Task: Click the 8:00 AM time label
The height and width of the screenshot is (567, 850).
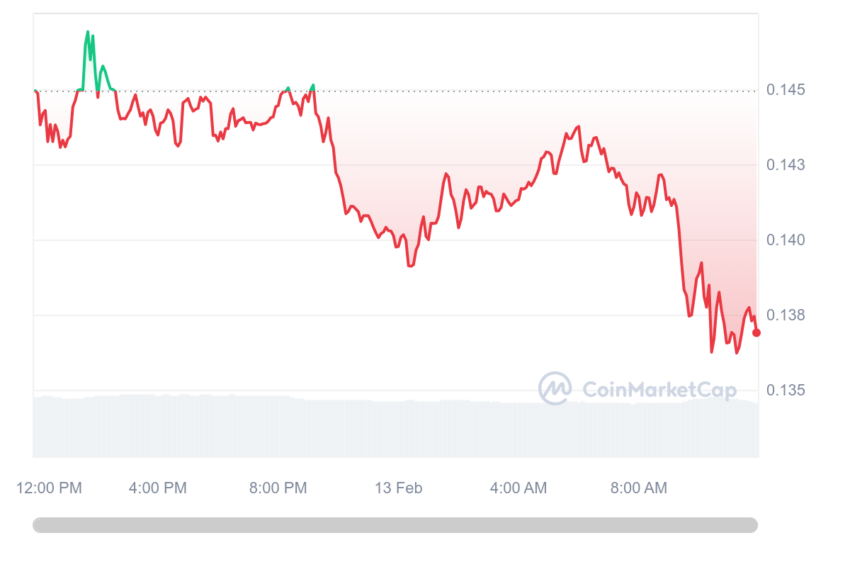Action: coord(639,488)
